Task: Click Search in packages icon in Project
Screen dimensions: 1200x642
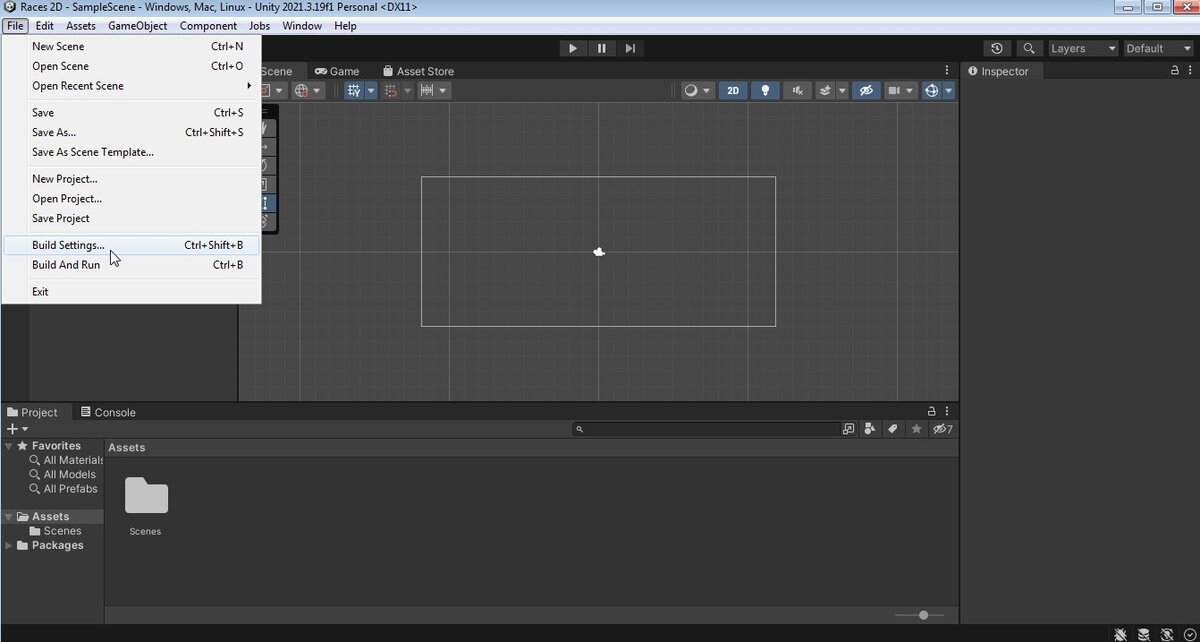Action: (x=849, y=429)
